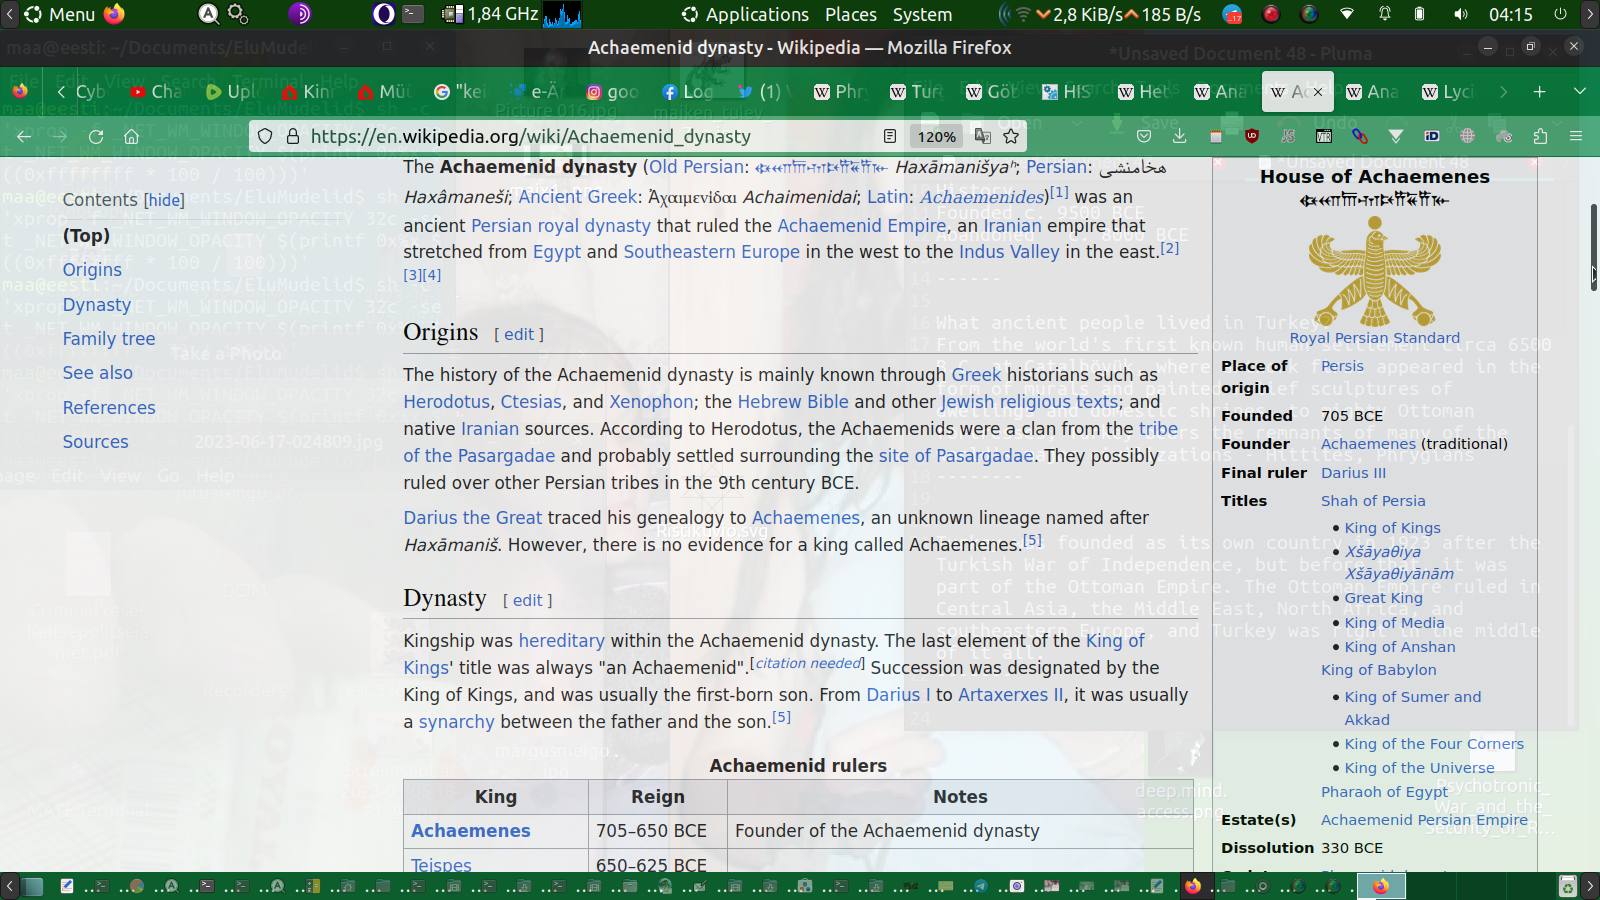
Task: Click the URL address bar field
Action: (x=580, y=136)
